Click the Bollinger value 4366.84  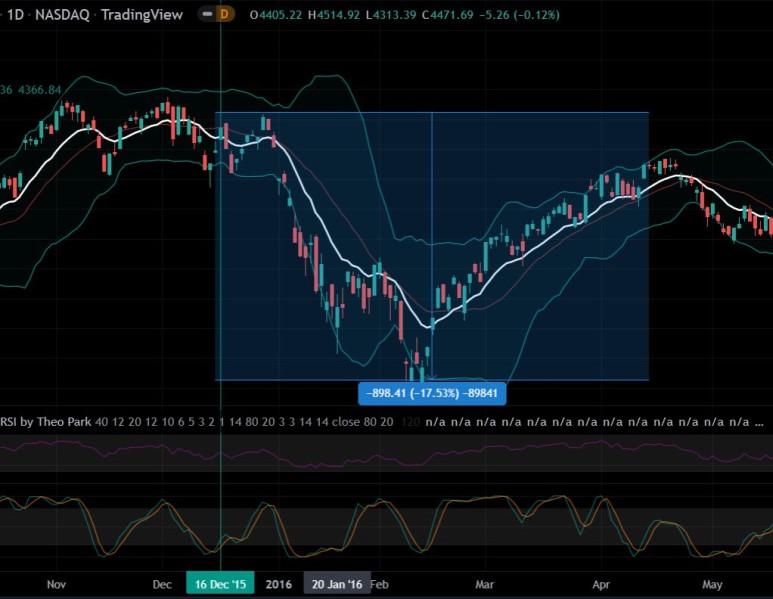(39, 90)
